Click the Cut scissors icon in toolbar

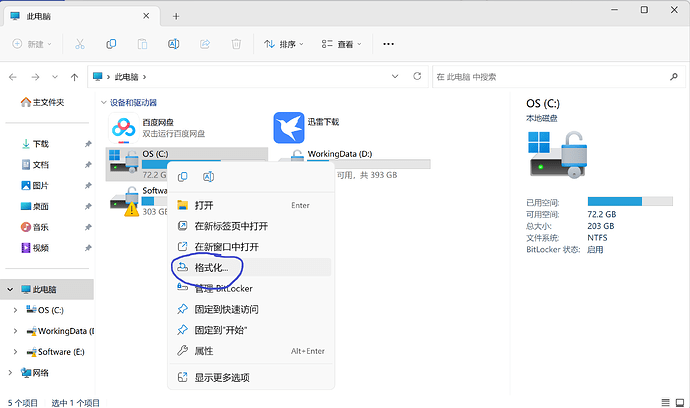coord(80,44)
